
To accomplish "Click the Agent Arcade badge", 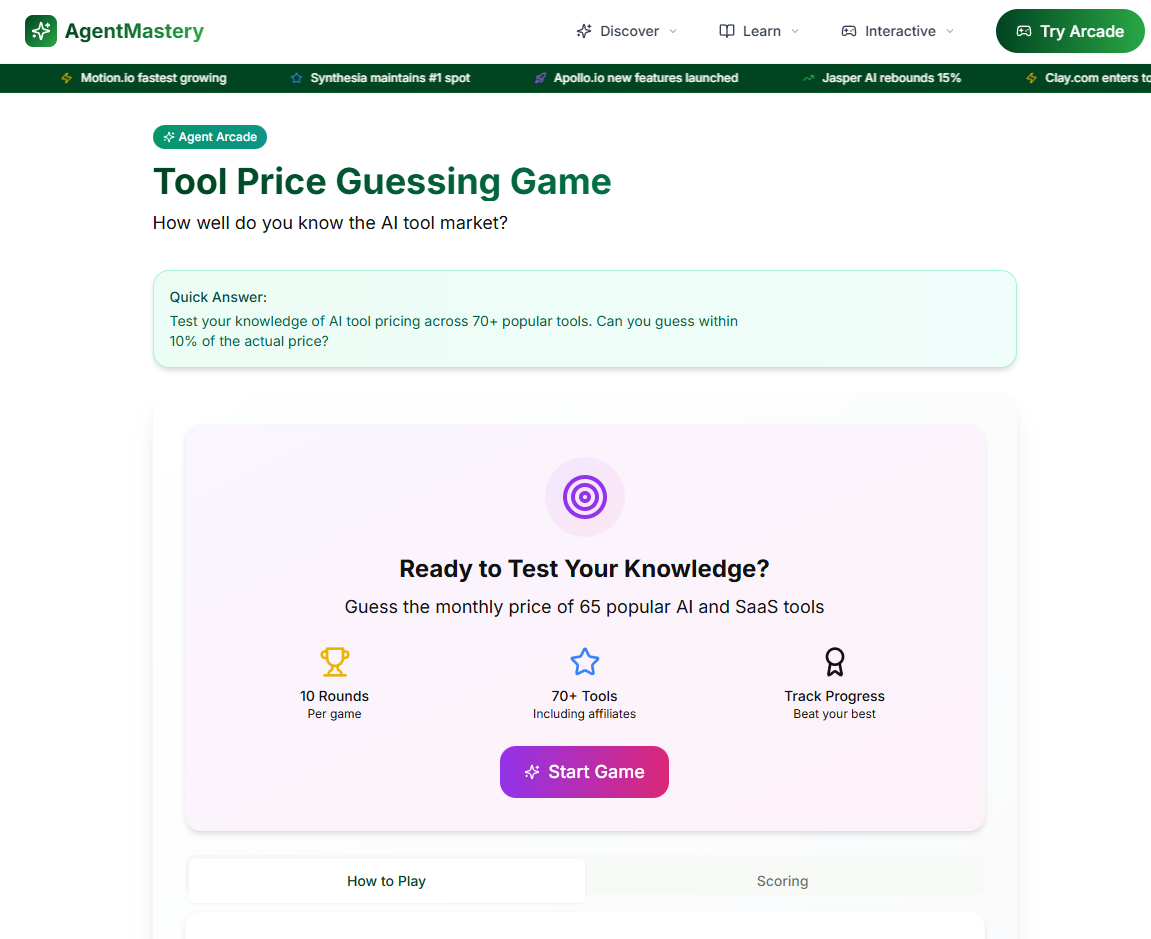I will 210,137.
